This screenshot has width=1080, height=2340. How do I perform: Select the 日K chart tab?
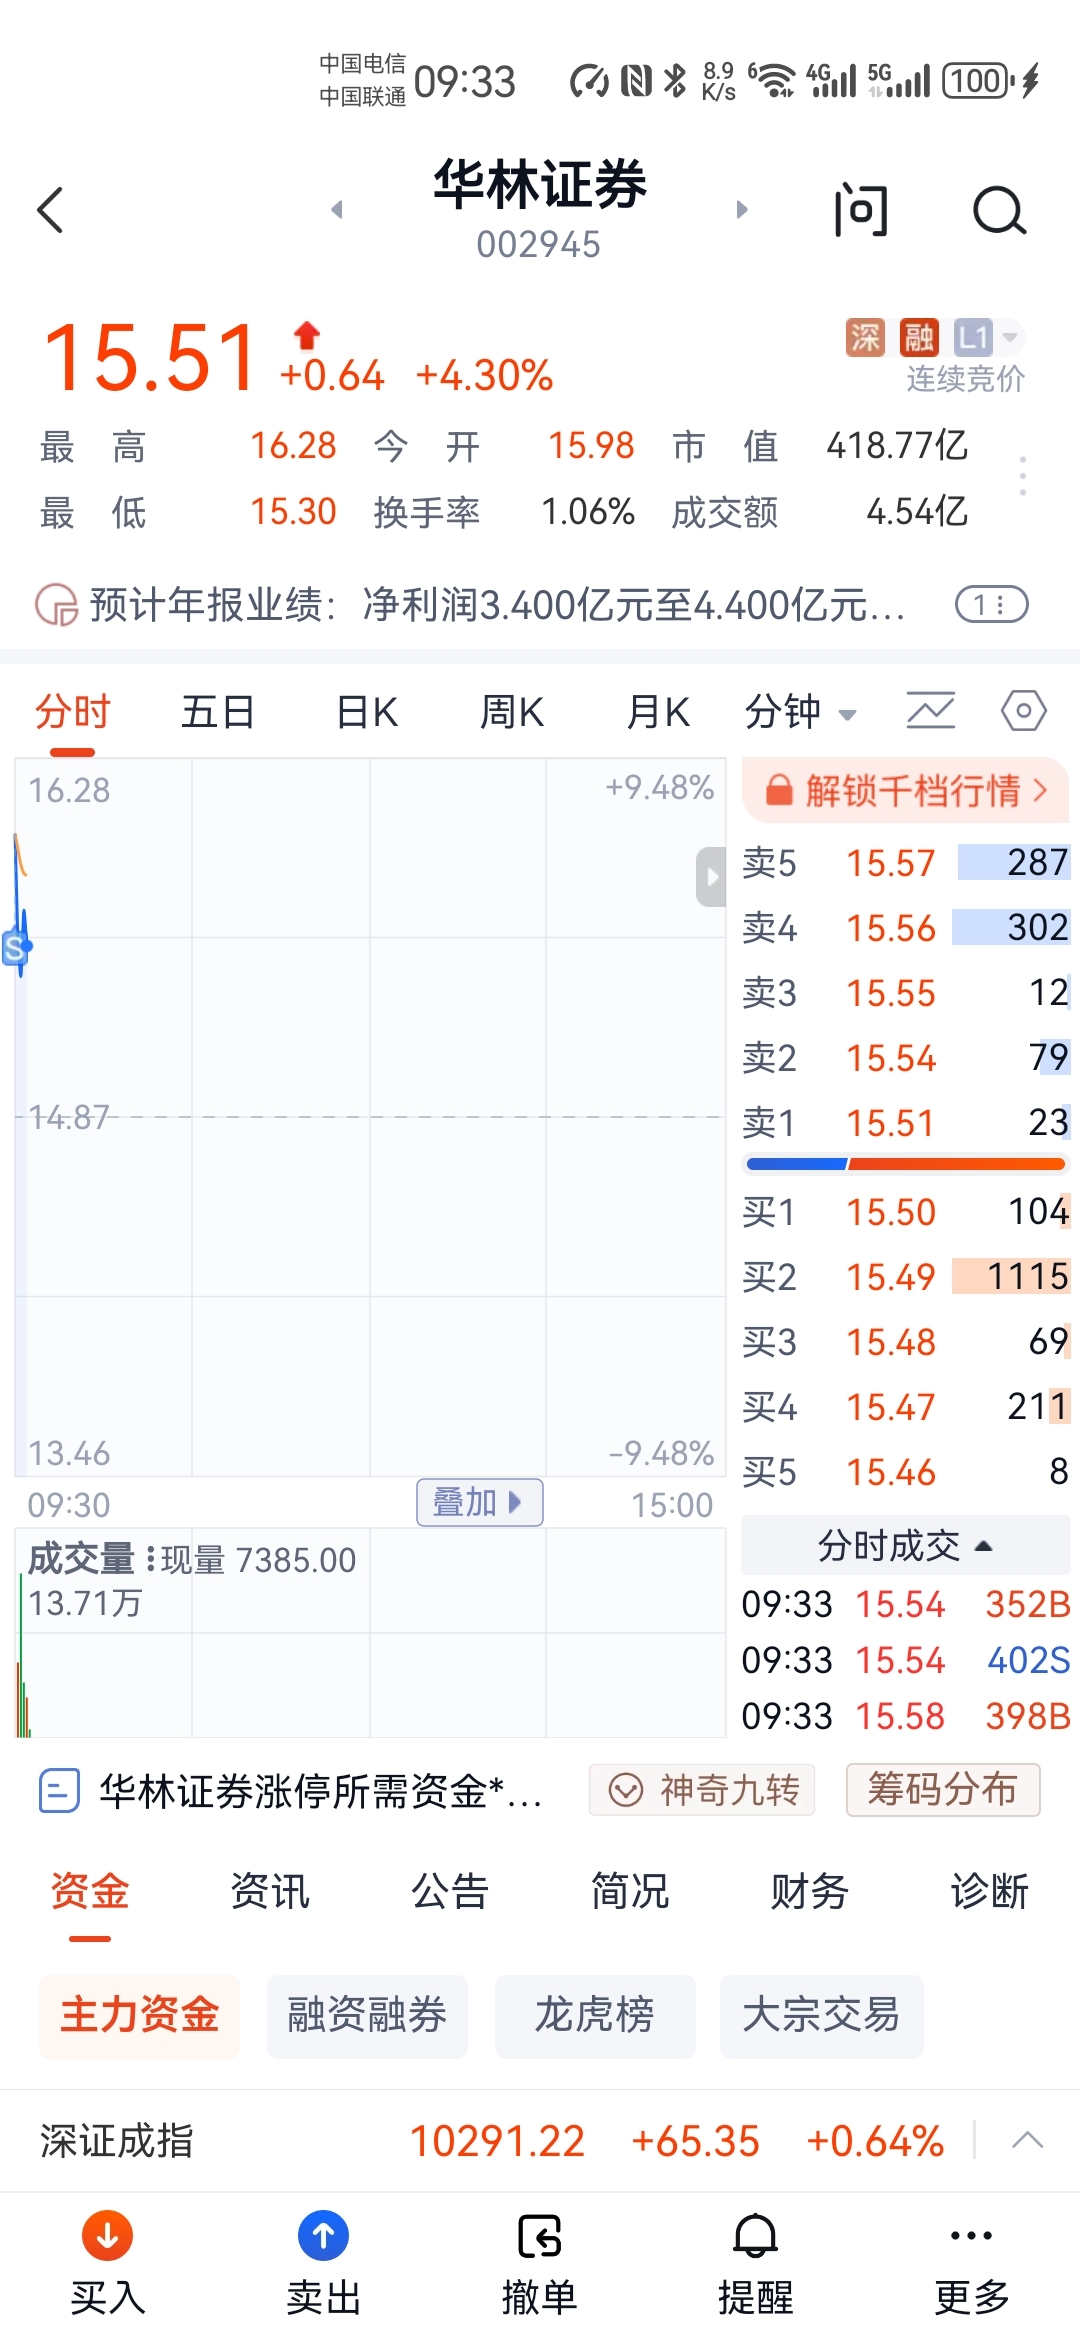pyautogui.click(x=367, y=713)
